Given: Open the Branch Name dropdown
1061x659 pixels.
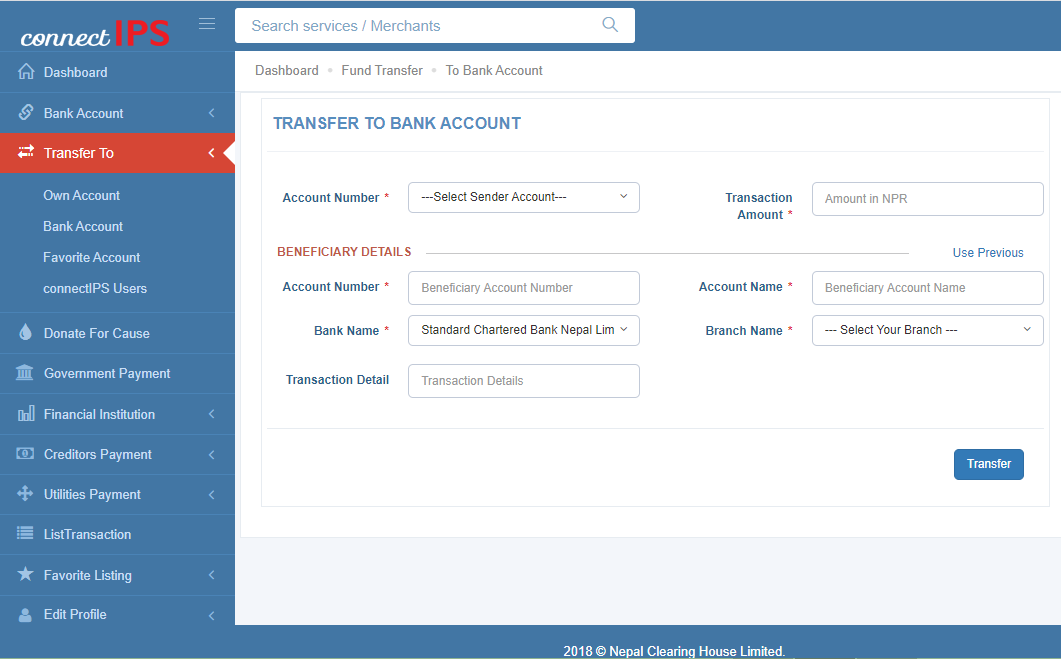Looking at the screenshot, I should [927, 329].
